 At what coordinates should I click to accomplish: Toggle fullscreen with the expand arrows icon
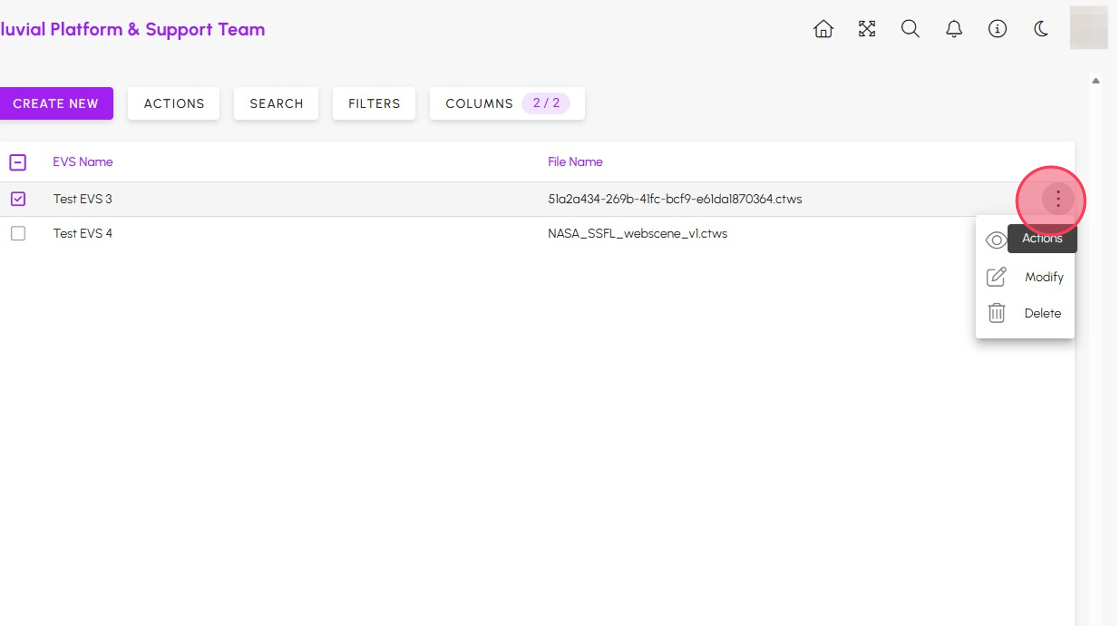pos(866,29)
